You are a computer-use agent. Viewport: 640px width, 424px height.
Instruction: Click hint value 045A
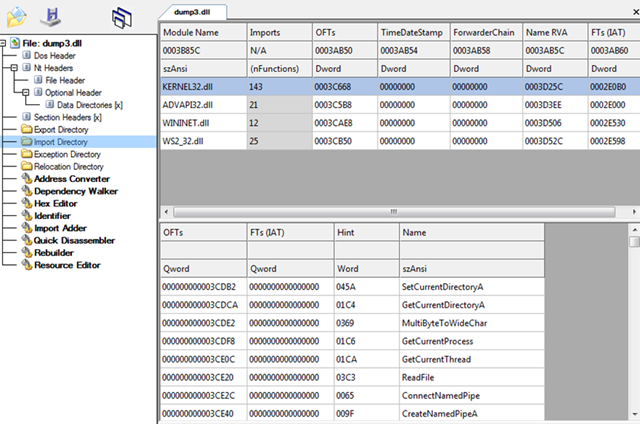click(346, 287)
